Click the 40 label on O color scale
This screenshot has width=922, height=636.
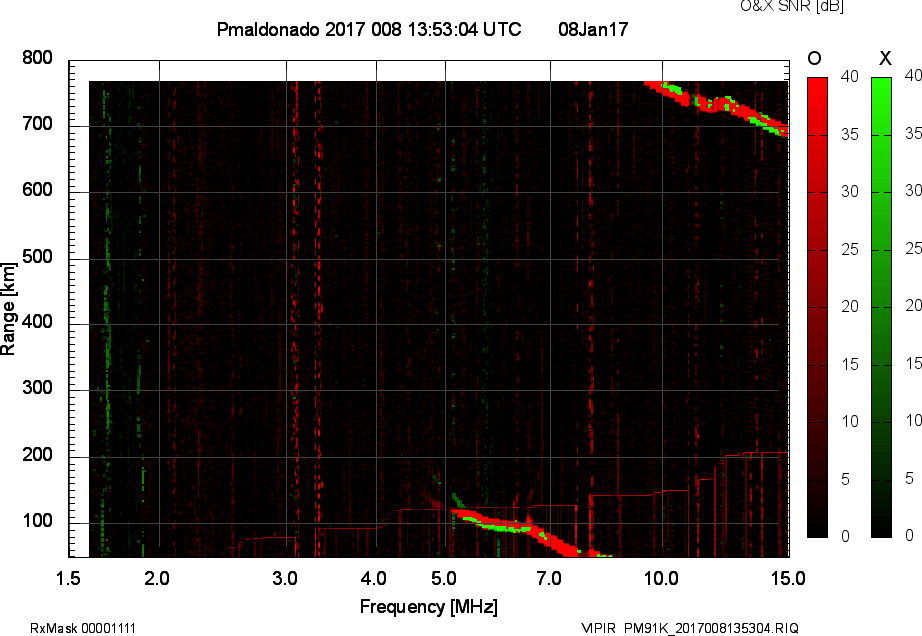pos(850,76)
